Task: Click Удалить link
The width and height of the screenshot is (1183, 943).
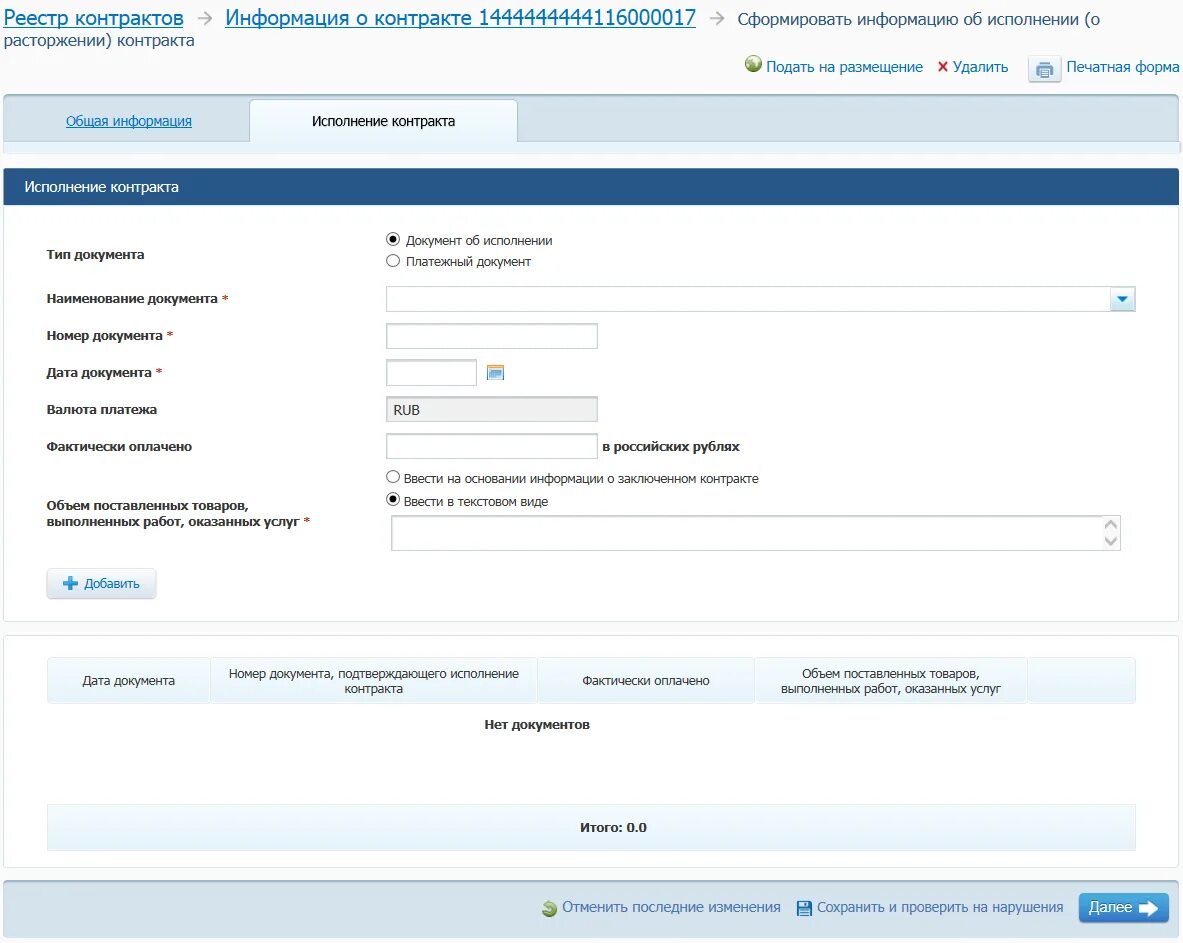Action: click(980, 67)
